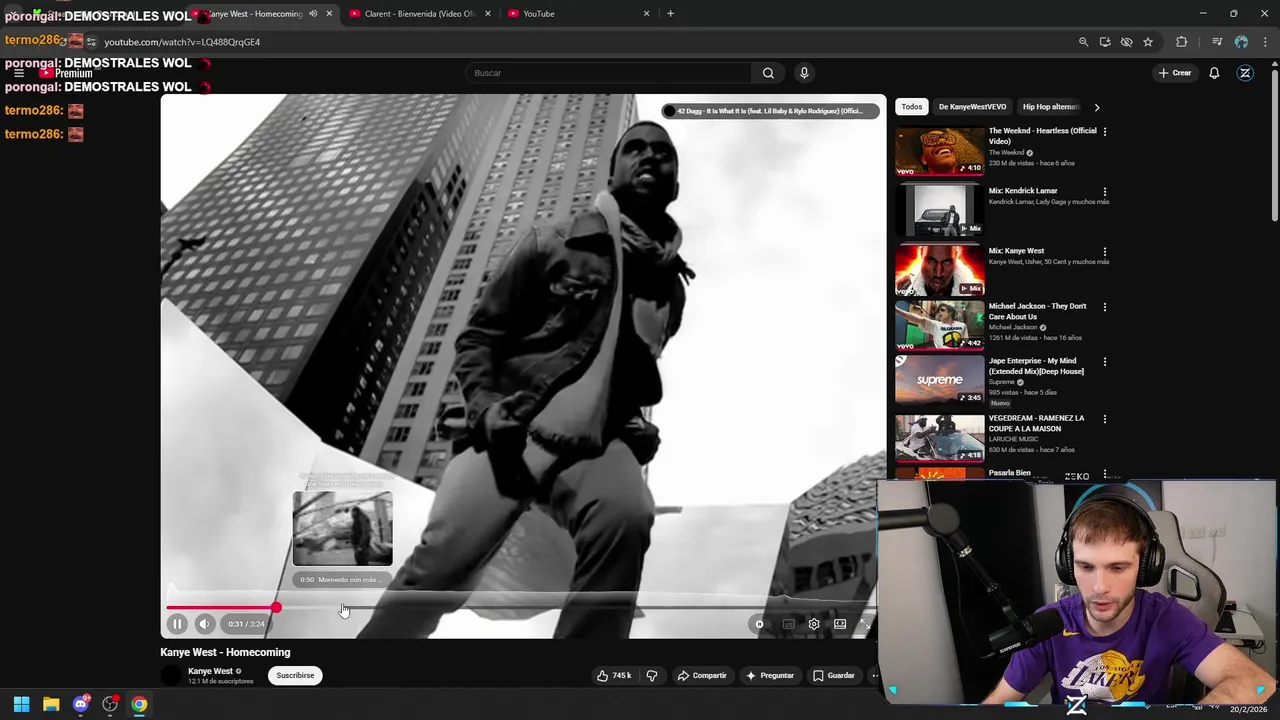
Task: Open the Crear create button
Action: (x=1175, y=73)
